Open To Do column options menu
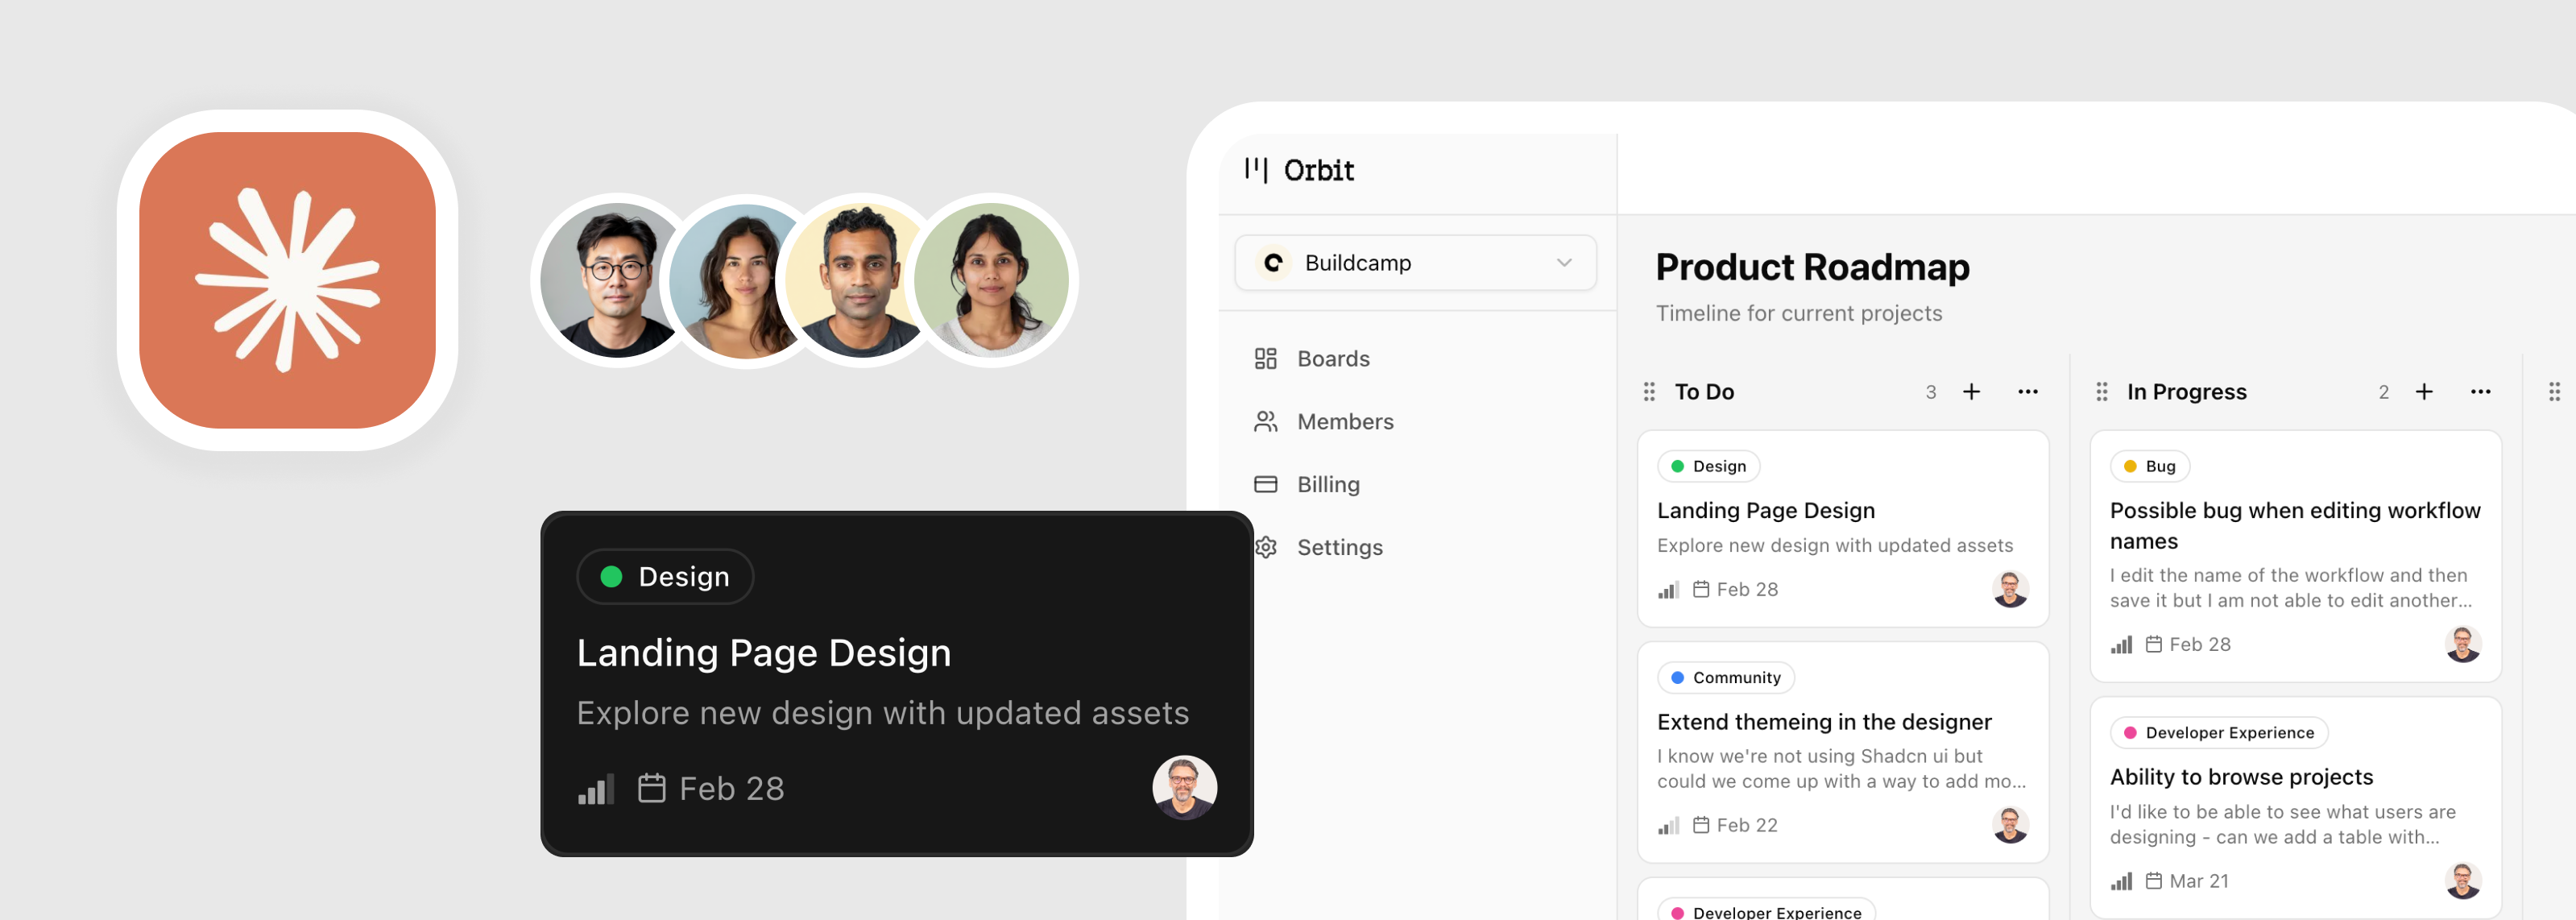The image size is (2576, 920). (x=2027, y=392)
